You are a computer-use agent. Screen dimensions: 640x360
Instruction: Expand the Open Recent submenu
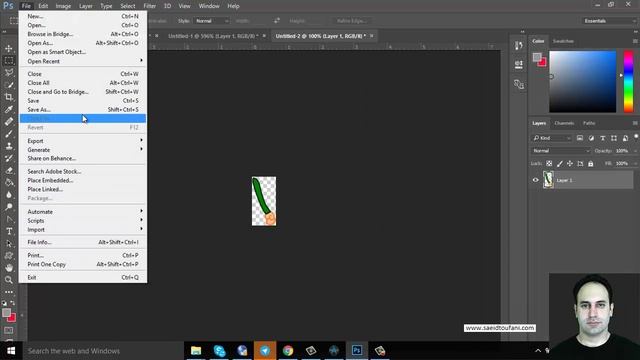click(82, 61)
